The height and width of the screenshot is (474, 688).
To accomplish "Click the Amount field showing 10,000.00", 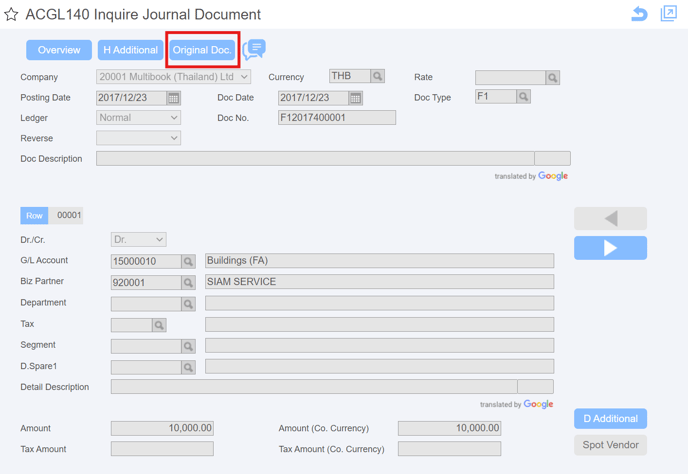I will coord(162,428).
